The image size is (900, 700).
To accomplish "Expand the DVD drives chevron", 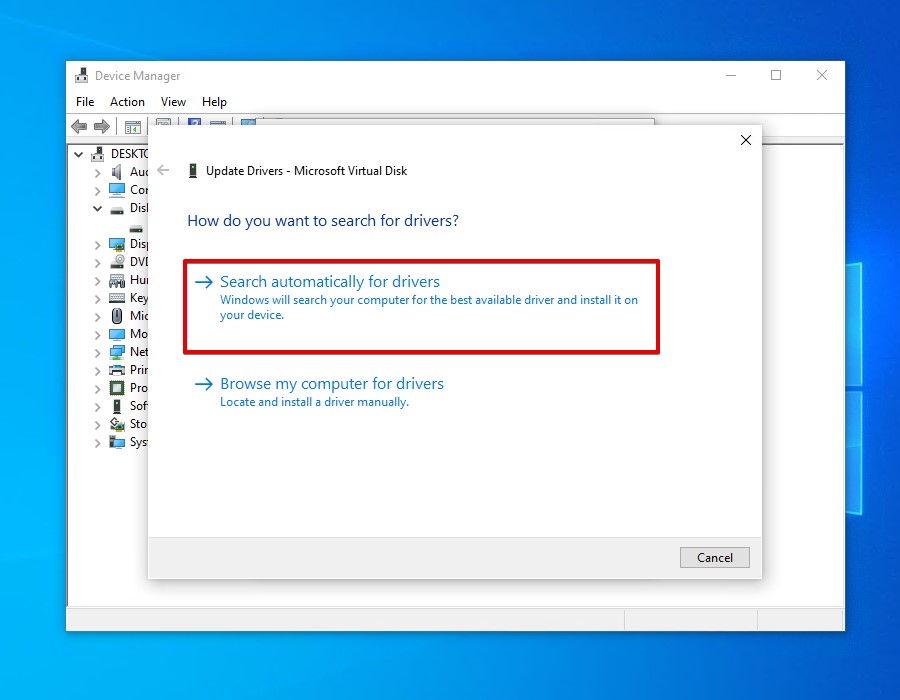I will pos(98,263).
